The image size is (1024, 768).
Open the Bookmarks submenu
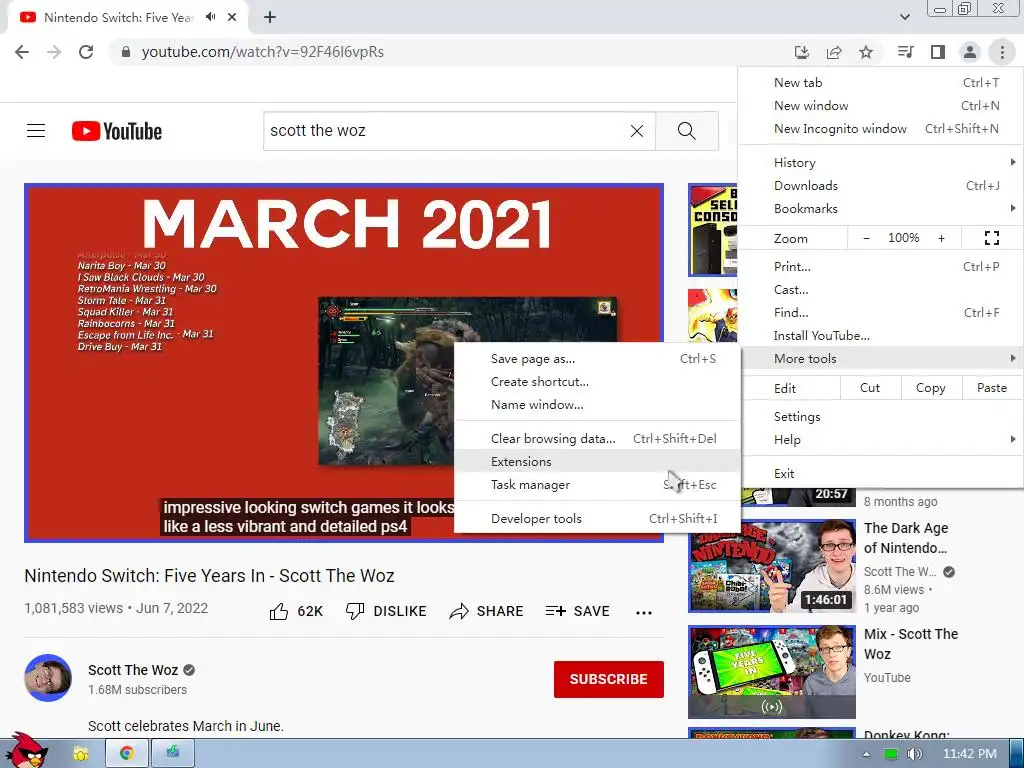pos(880,209)
